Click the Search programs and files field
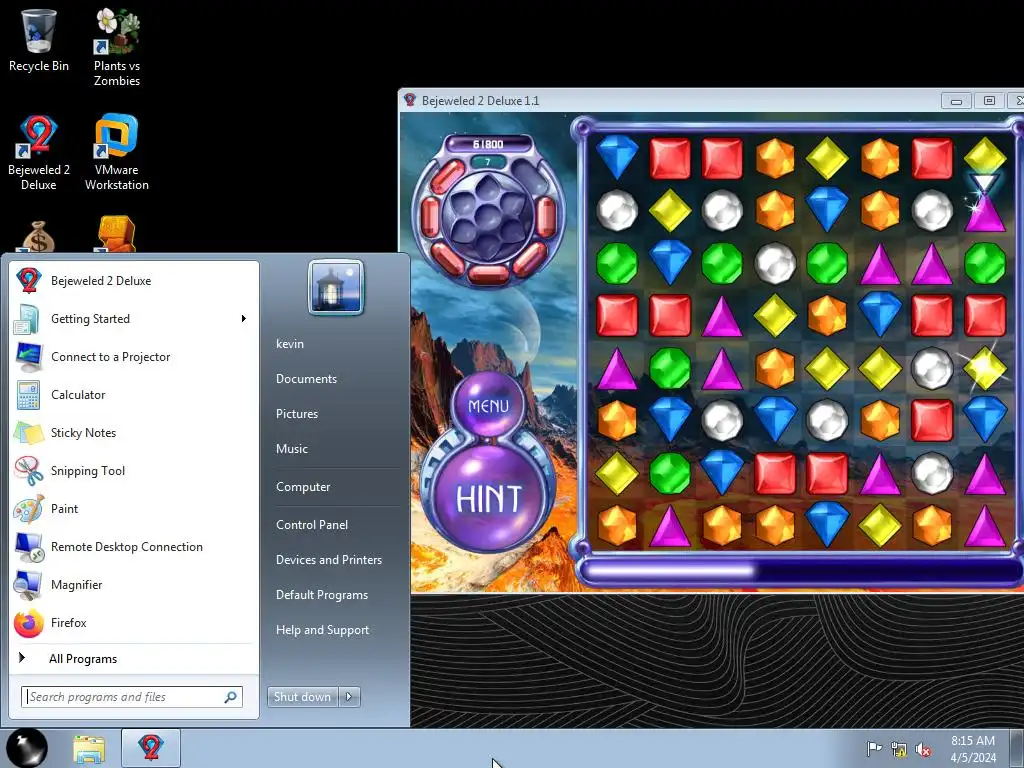The width and height of the screenshot is (1024, 768). [x=132, y=697]
